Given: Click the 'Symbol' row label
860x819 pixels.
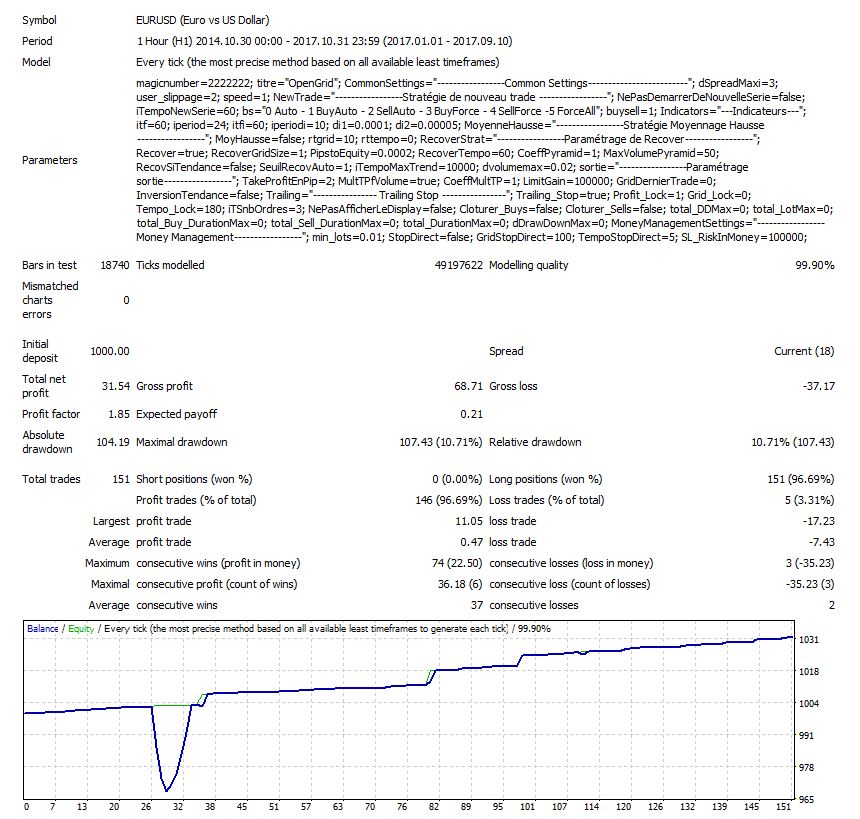Looking at the screenshot, I should point(39,20).
